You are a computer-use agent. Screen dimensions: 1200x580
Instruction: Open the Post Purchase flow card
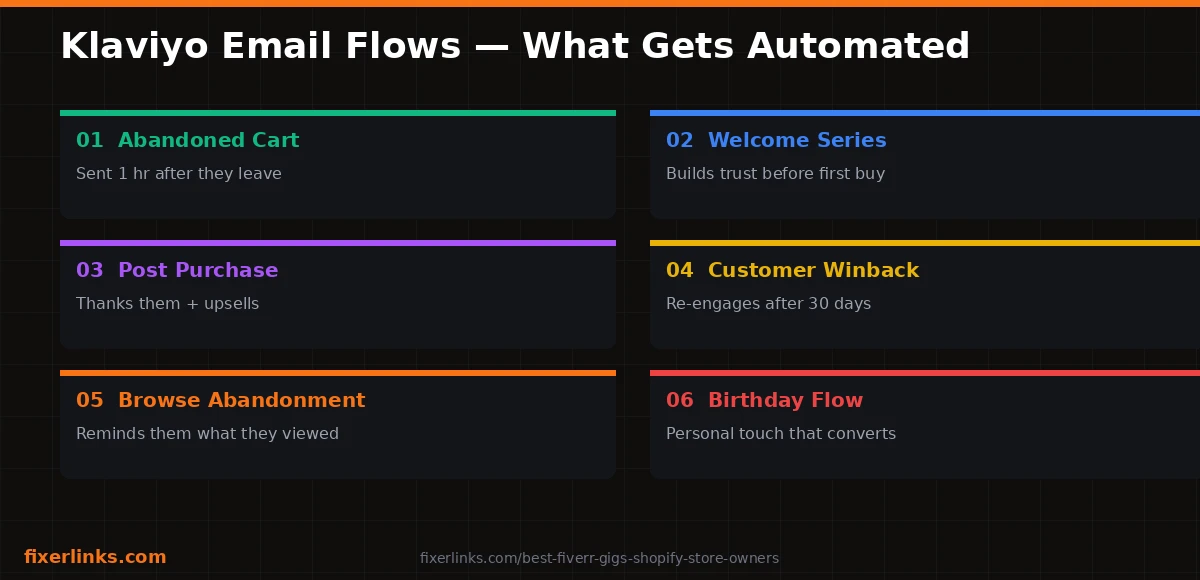pyautogui.click(x=338, y=294)
